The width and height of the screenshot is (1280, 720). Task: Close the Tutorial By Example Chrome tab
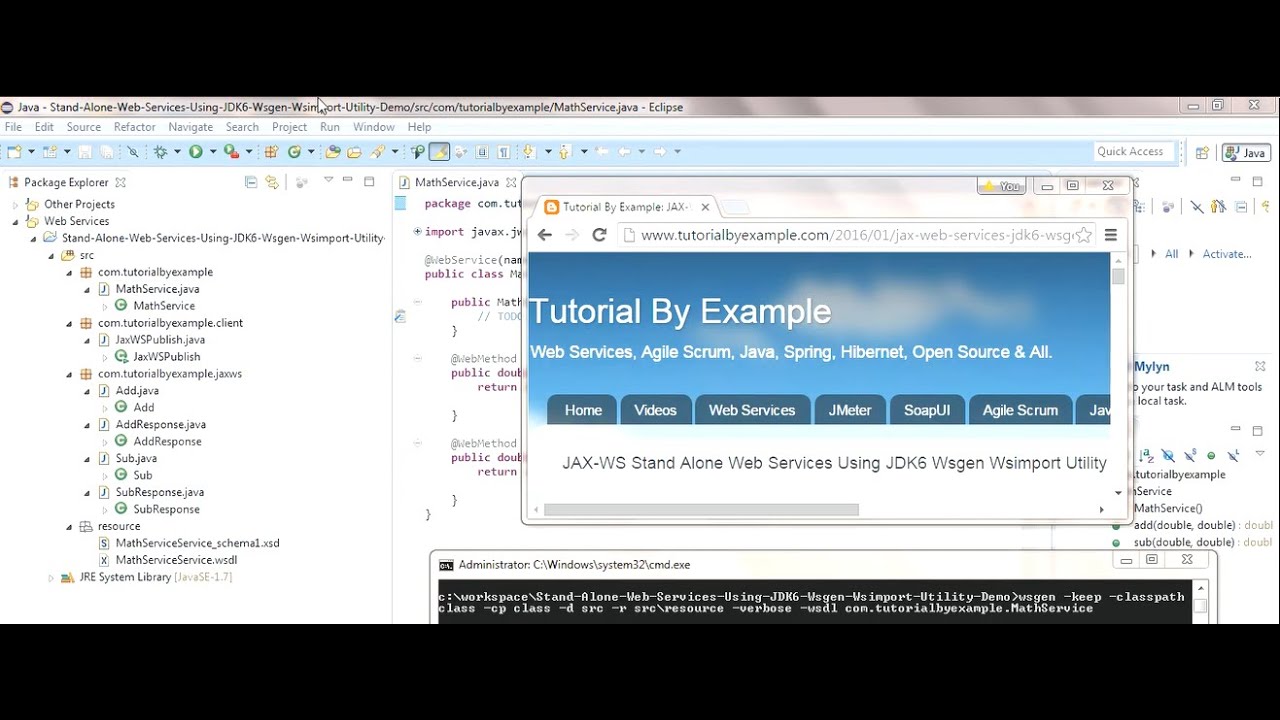[705, 207]
